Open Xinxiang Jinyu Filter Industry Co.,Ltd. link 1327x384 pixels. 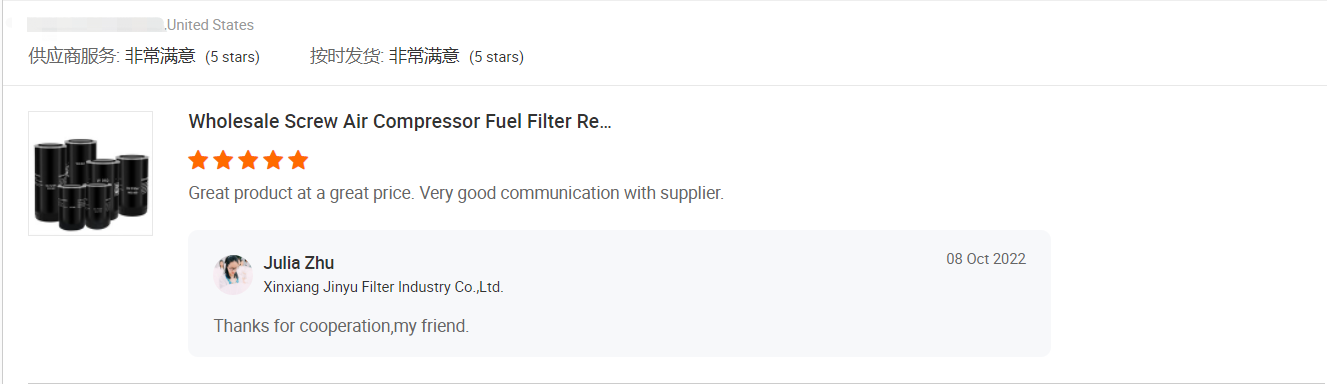click(x=383, y=287)
